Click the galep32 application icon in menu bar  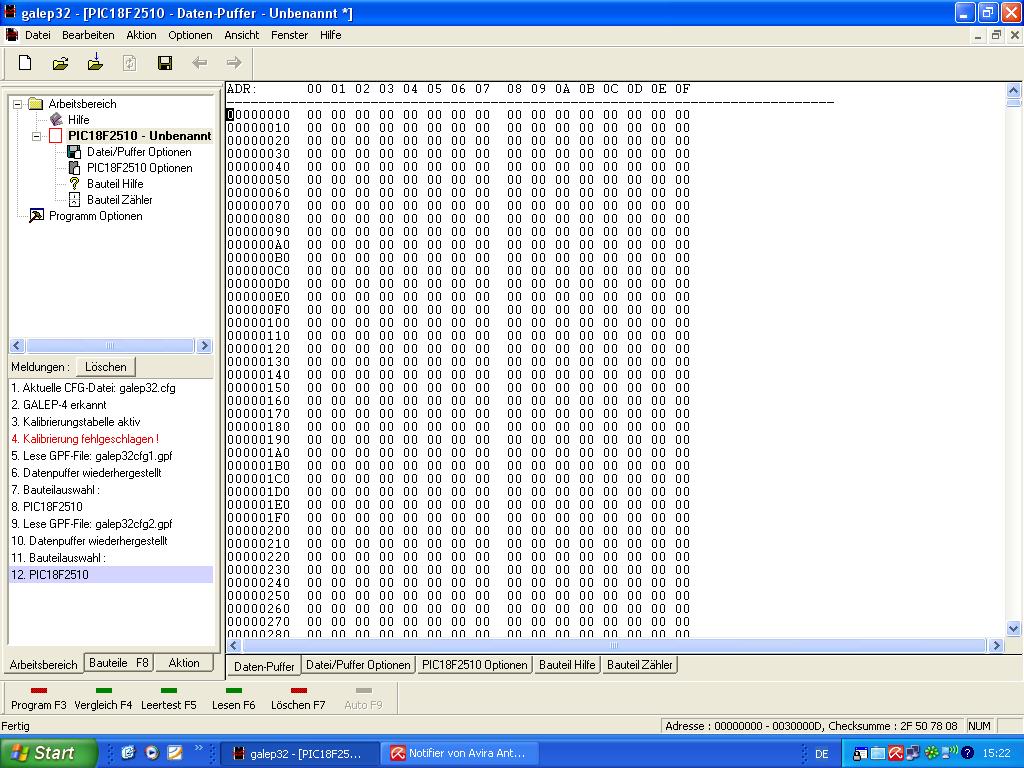[11, 35]
